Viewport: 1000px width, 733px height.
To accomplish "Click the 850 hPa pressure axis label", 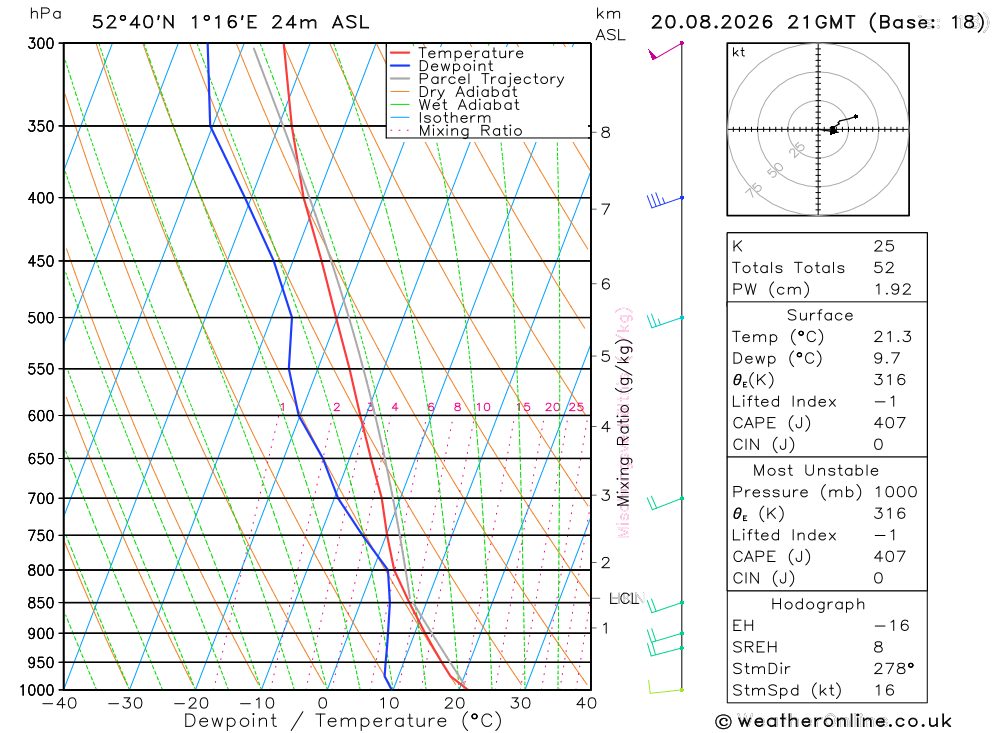I will (x=41, y=603).
